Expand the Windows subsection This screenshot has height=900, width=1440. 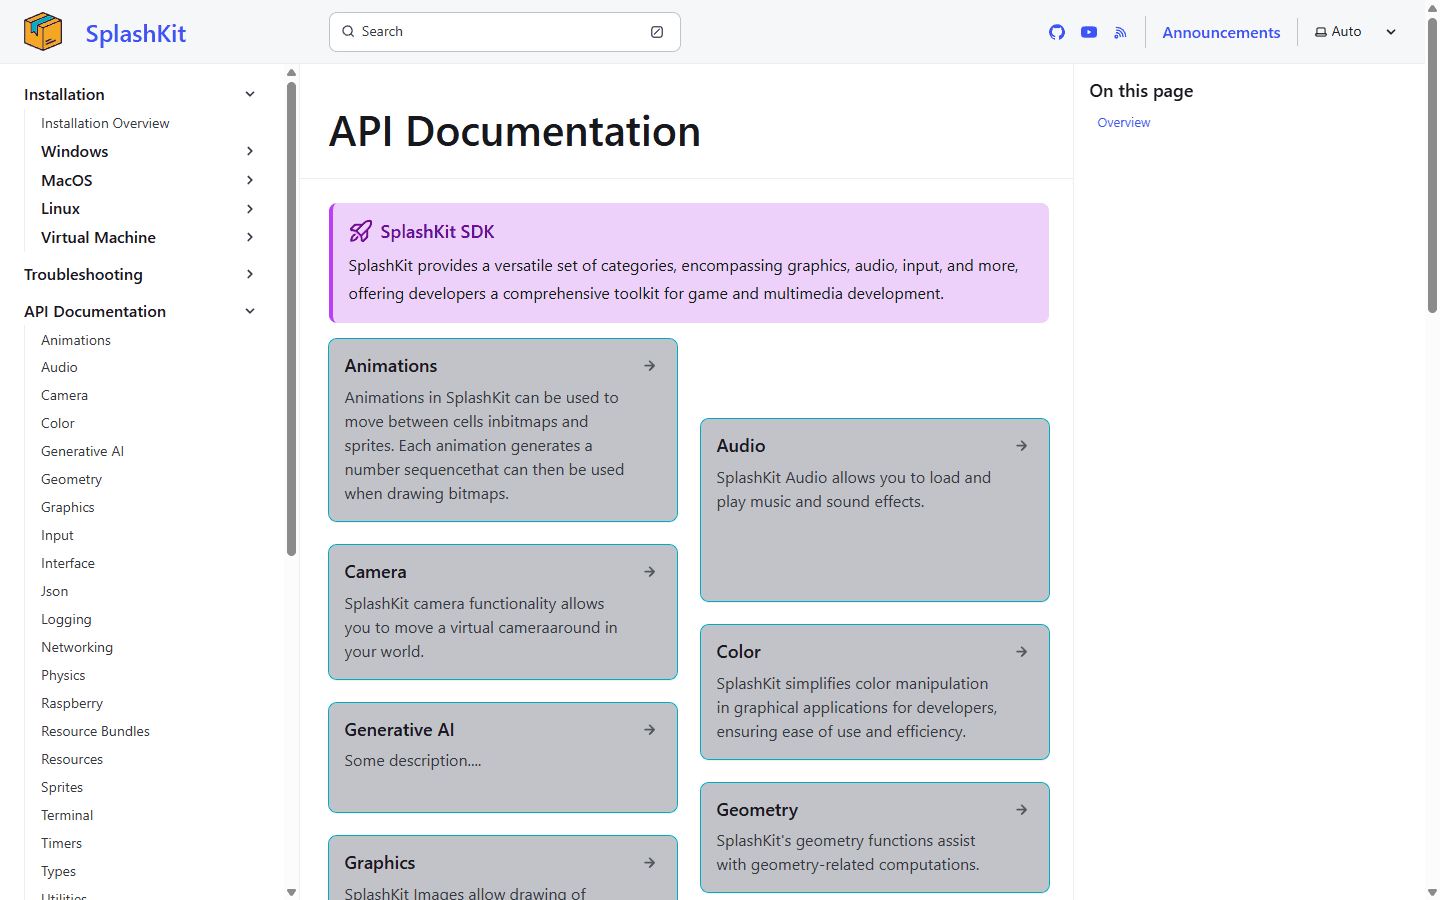[x=249, y=151]
